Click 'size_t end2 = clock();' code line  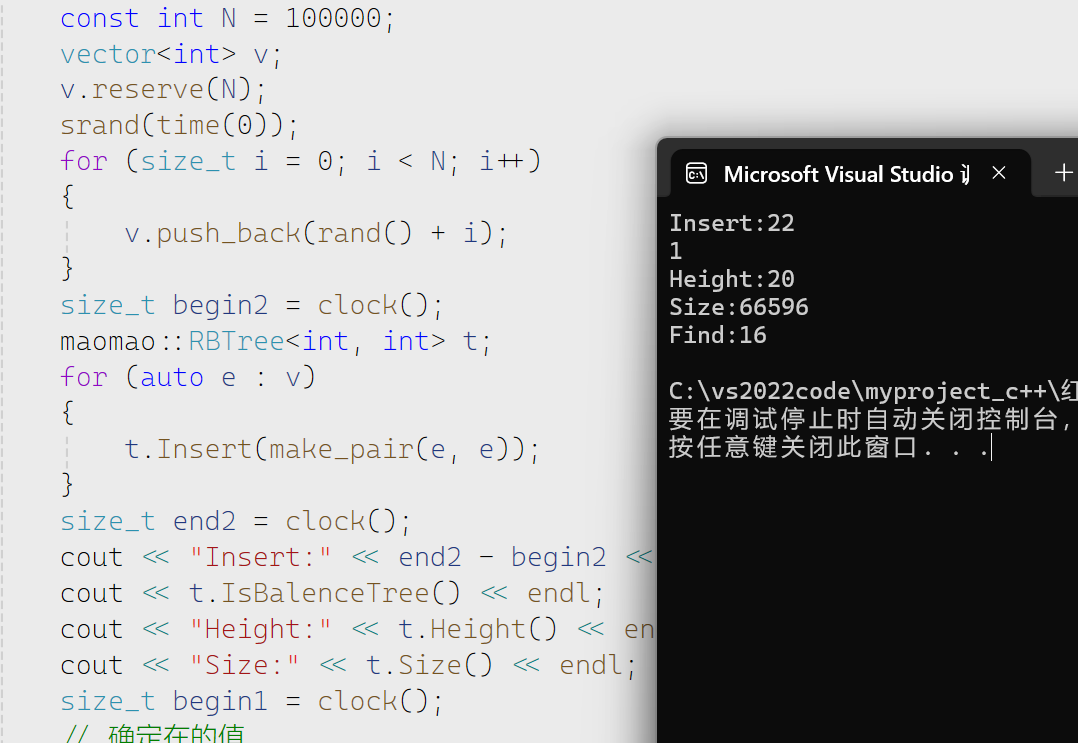pyautogui.click(x=236, y=522)
